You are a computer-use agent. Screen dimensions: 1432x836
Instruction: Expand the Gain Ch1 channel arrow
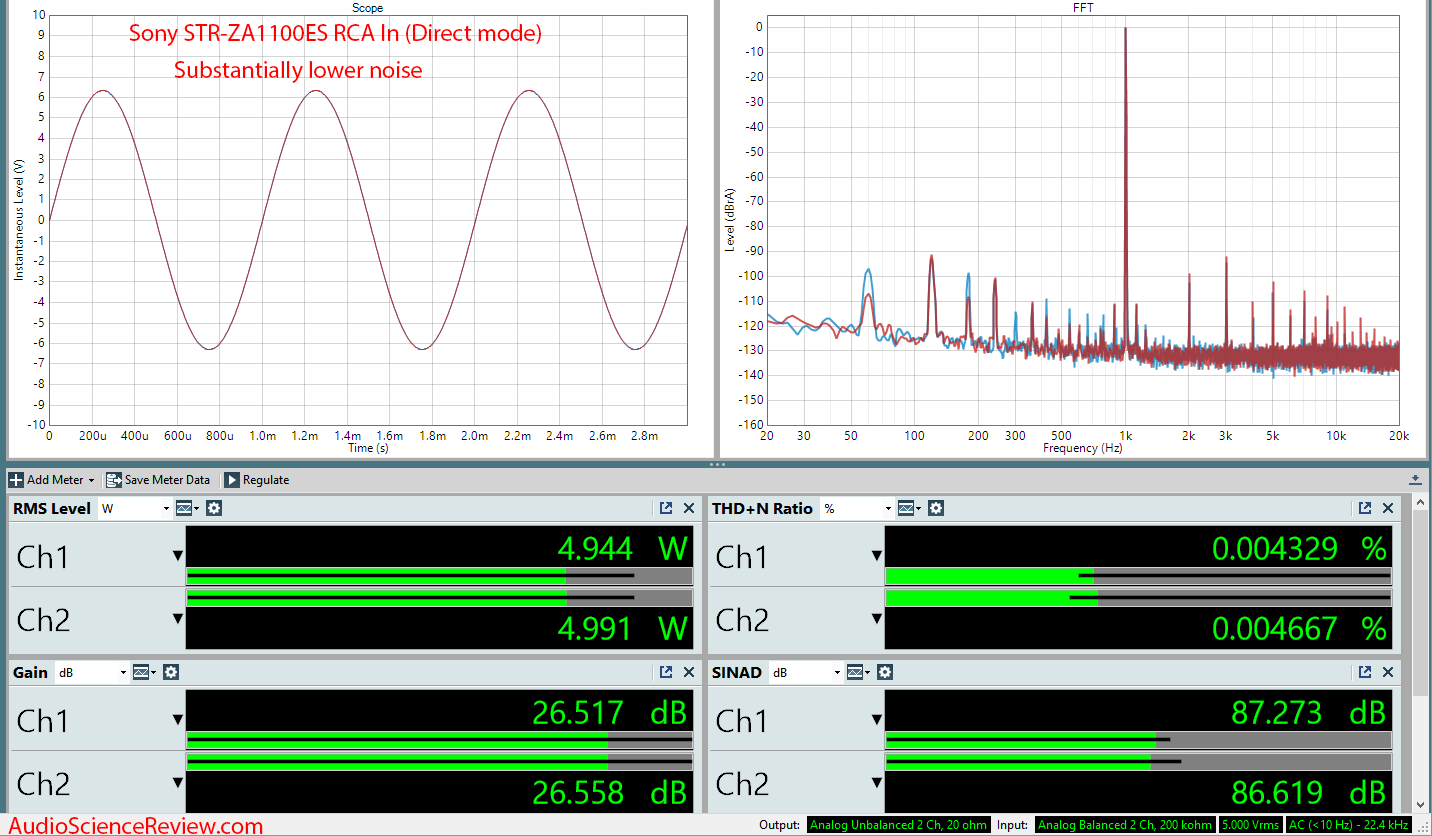178,720
